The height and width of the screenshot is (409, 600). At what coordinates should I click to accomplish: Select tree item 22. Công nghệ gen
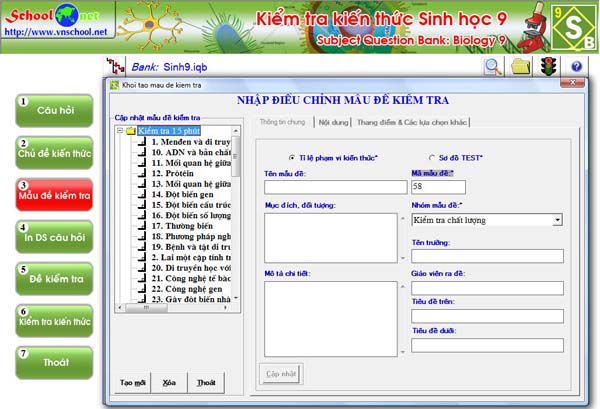[187, 289]
